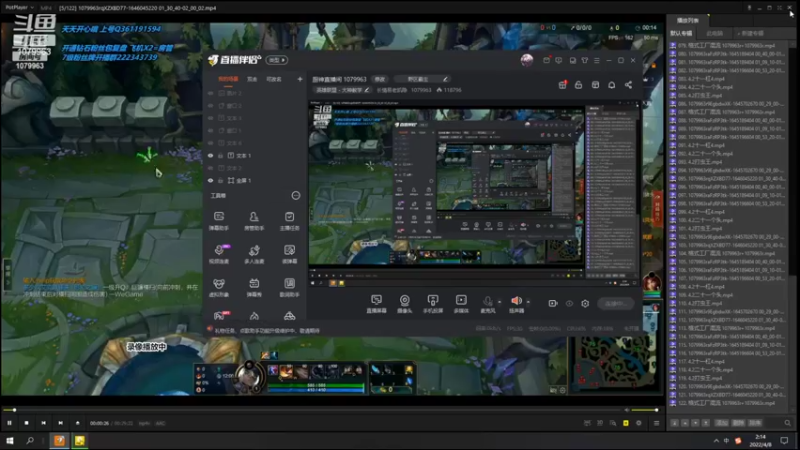Skip to next file in PotPlayer
800x450 pixels.
[x=60, y=423]
